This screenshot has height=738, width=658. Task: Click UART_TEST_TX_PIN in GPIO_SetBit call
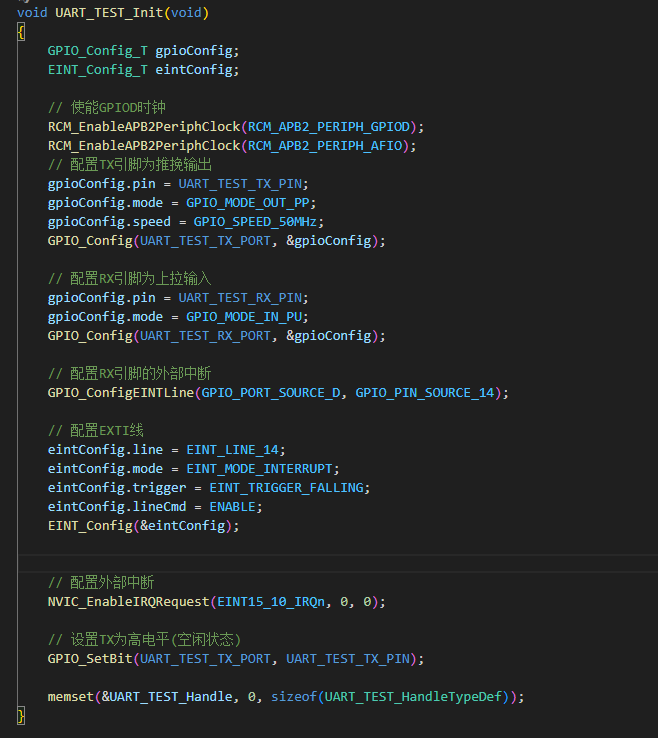coord(348,659)
